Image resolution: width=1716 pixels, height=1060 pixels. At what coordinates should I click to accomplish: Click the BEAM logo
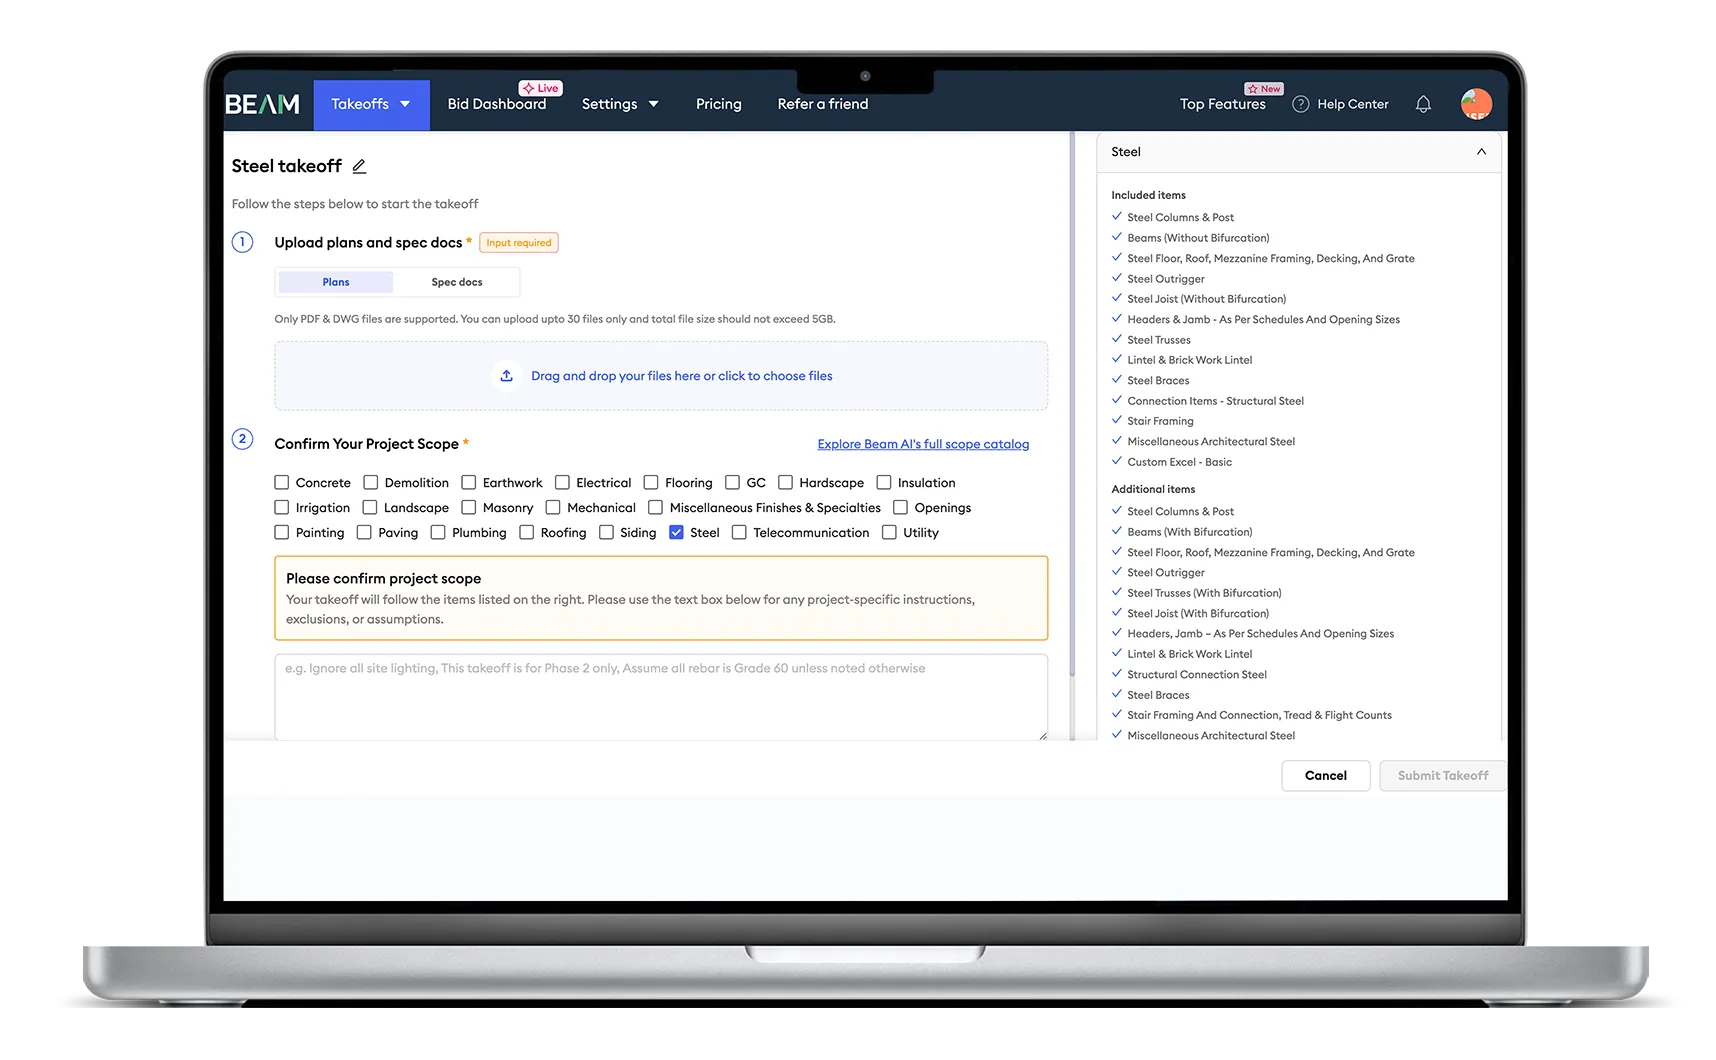click(262, 104)
